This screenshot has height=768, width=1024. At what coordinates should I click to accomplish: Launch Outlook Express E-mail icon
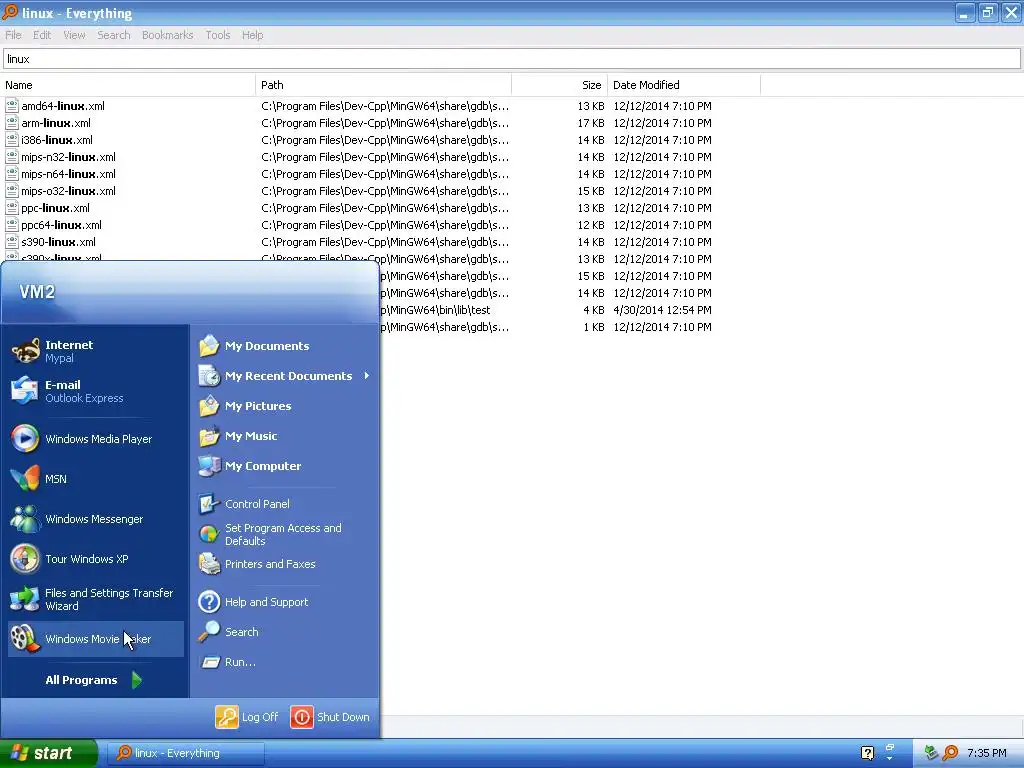pos(25,391)
